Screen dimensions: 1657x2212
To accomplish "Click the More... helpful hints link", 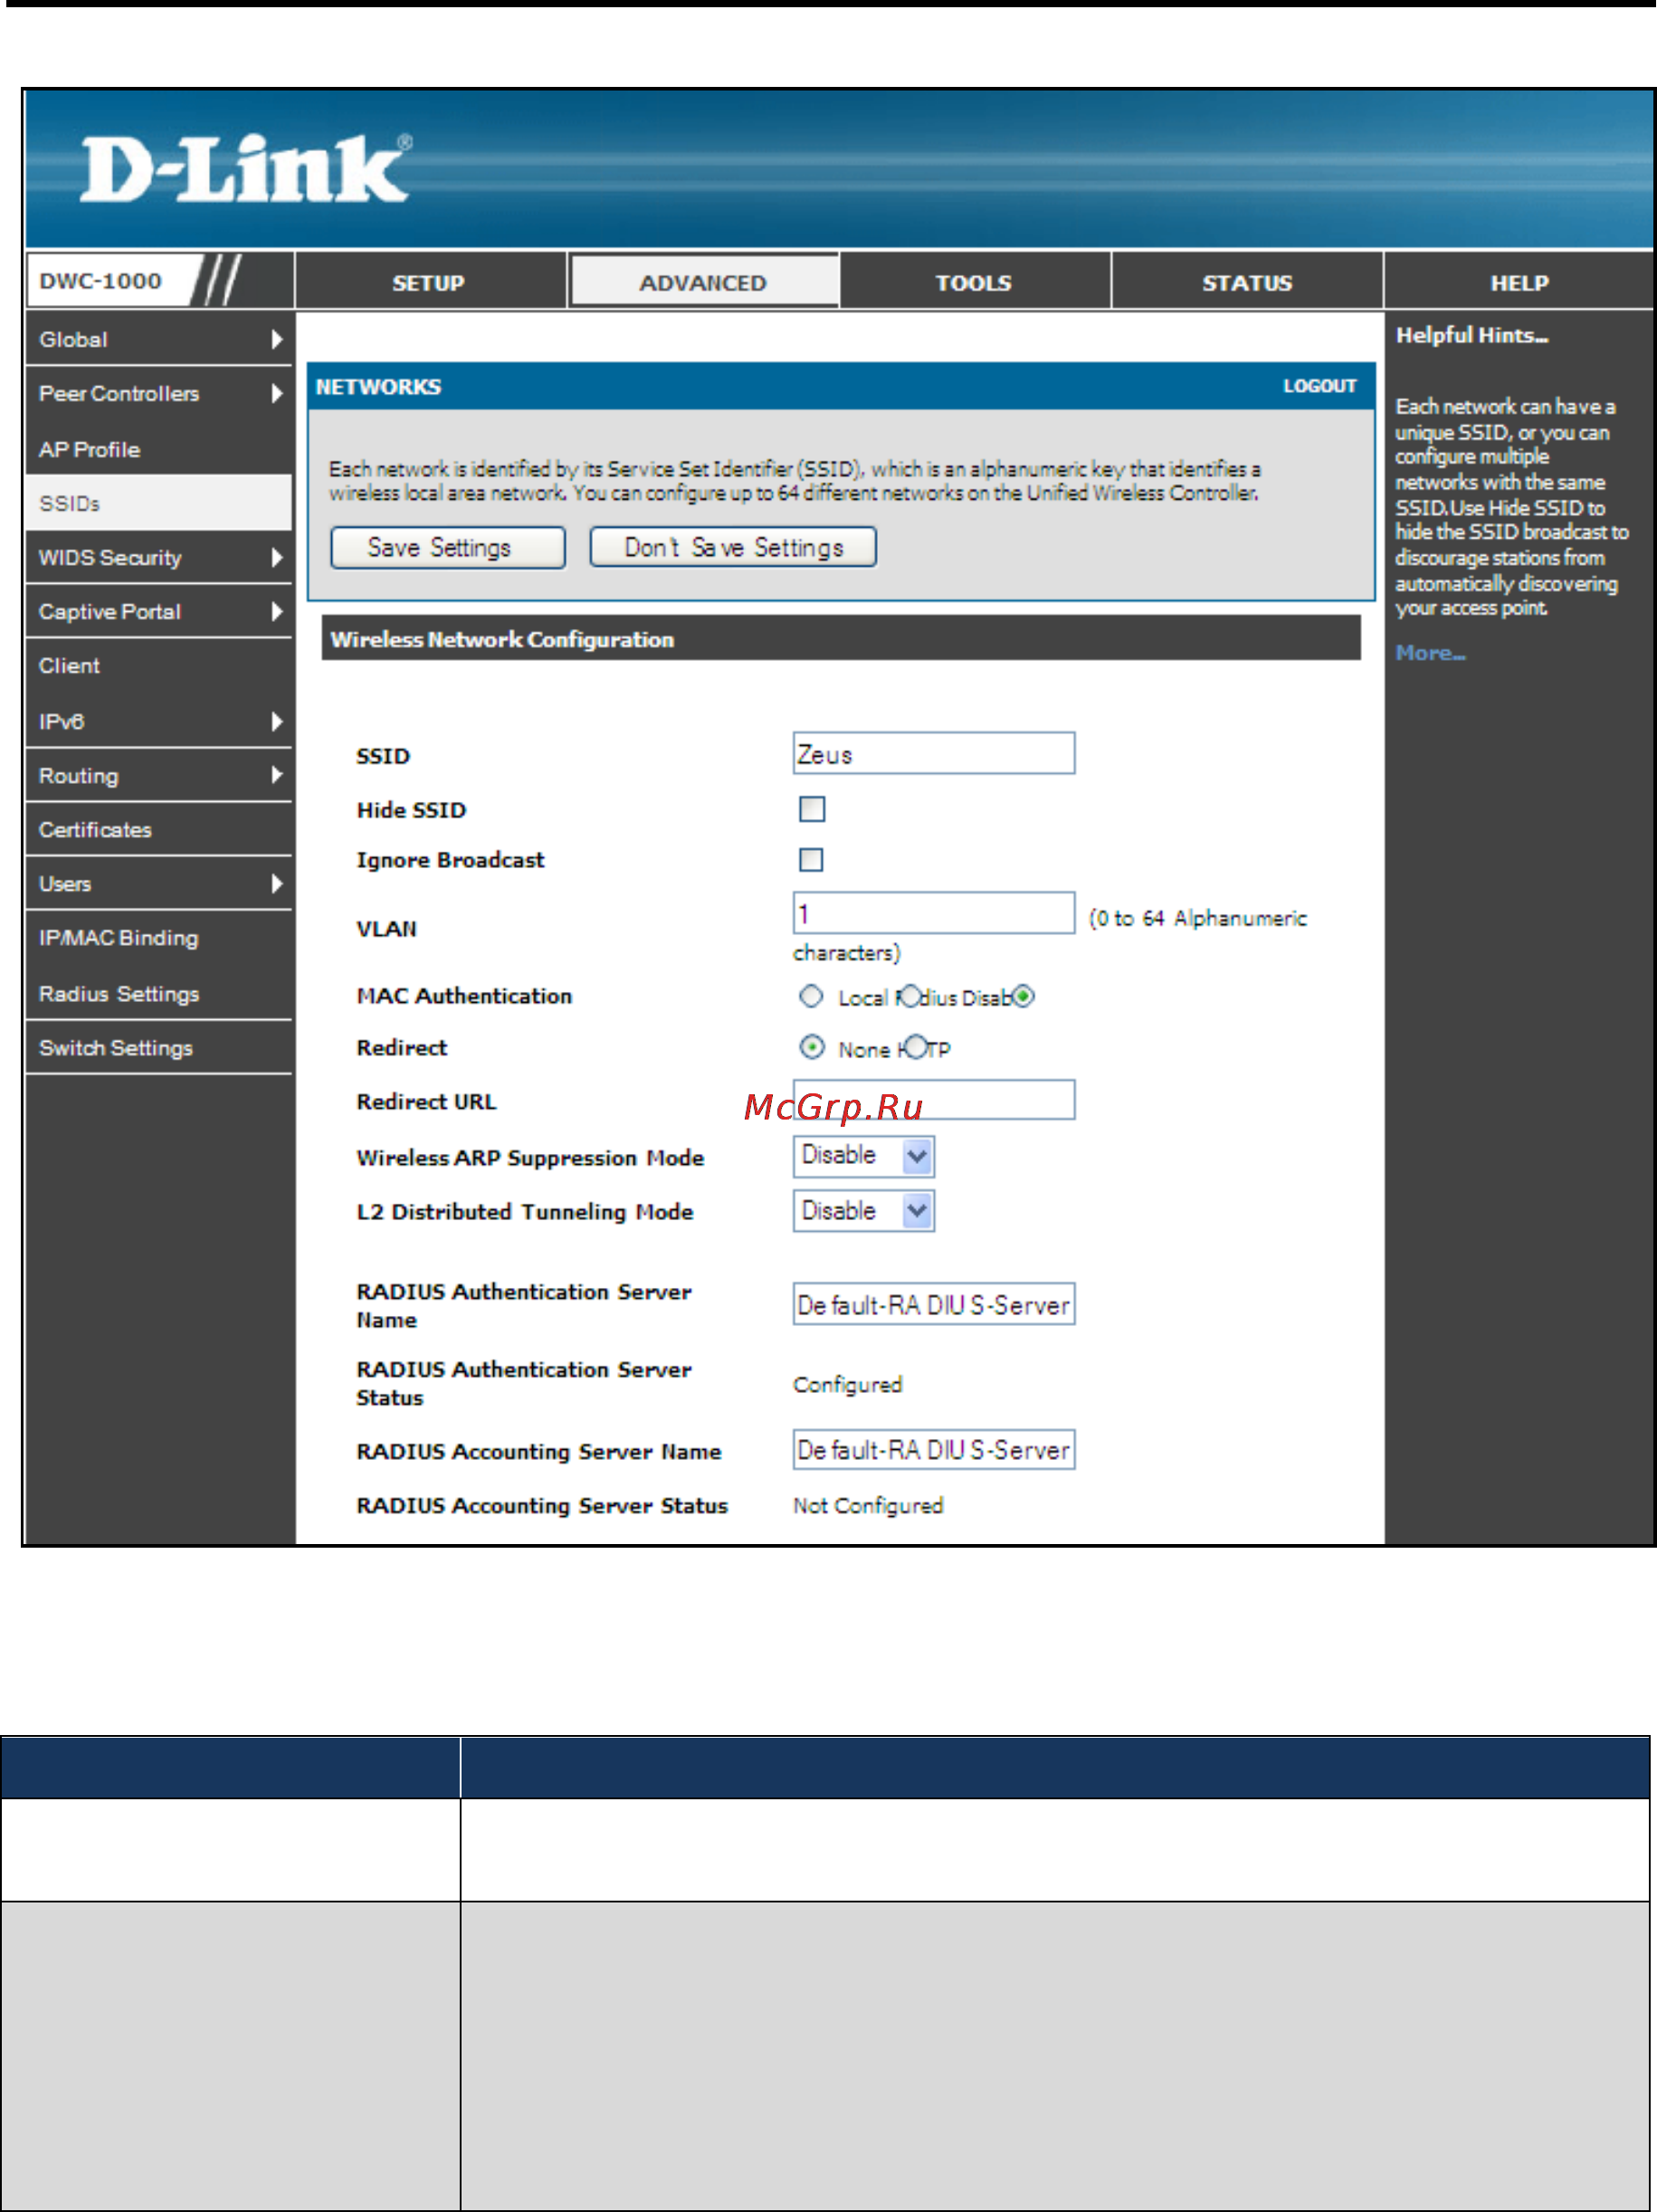I will pos(1430,653).
